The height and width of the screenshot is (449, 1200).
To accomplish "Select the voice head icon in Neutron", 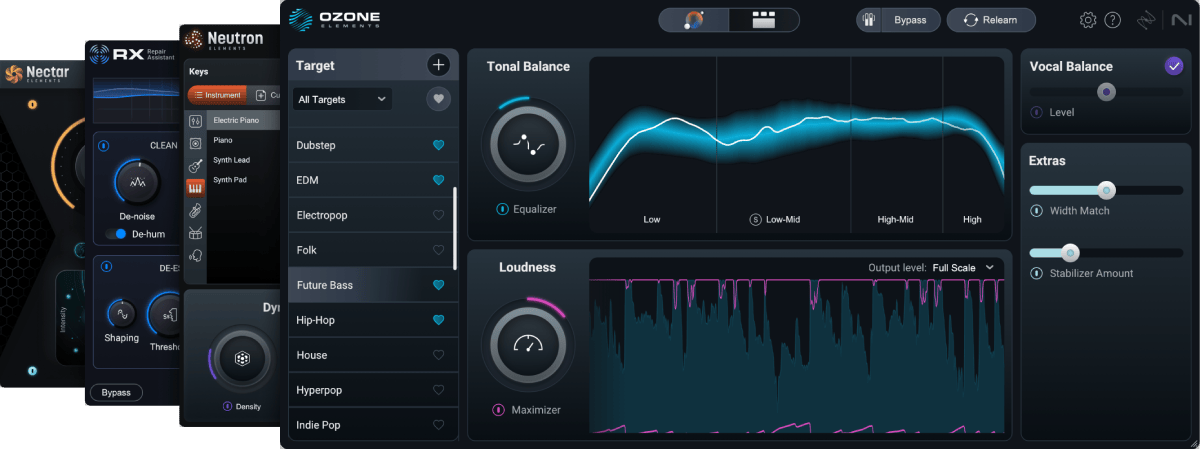I will [195, 256].
